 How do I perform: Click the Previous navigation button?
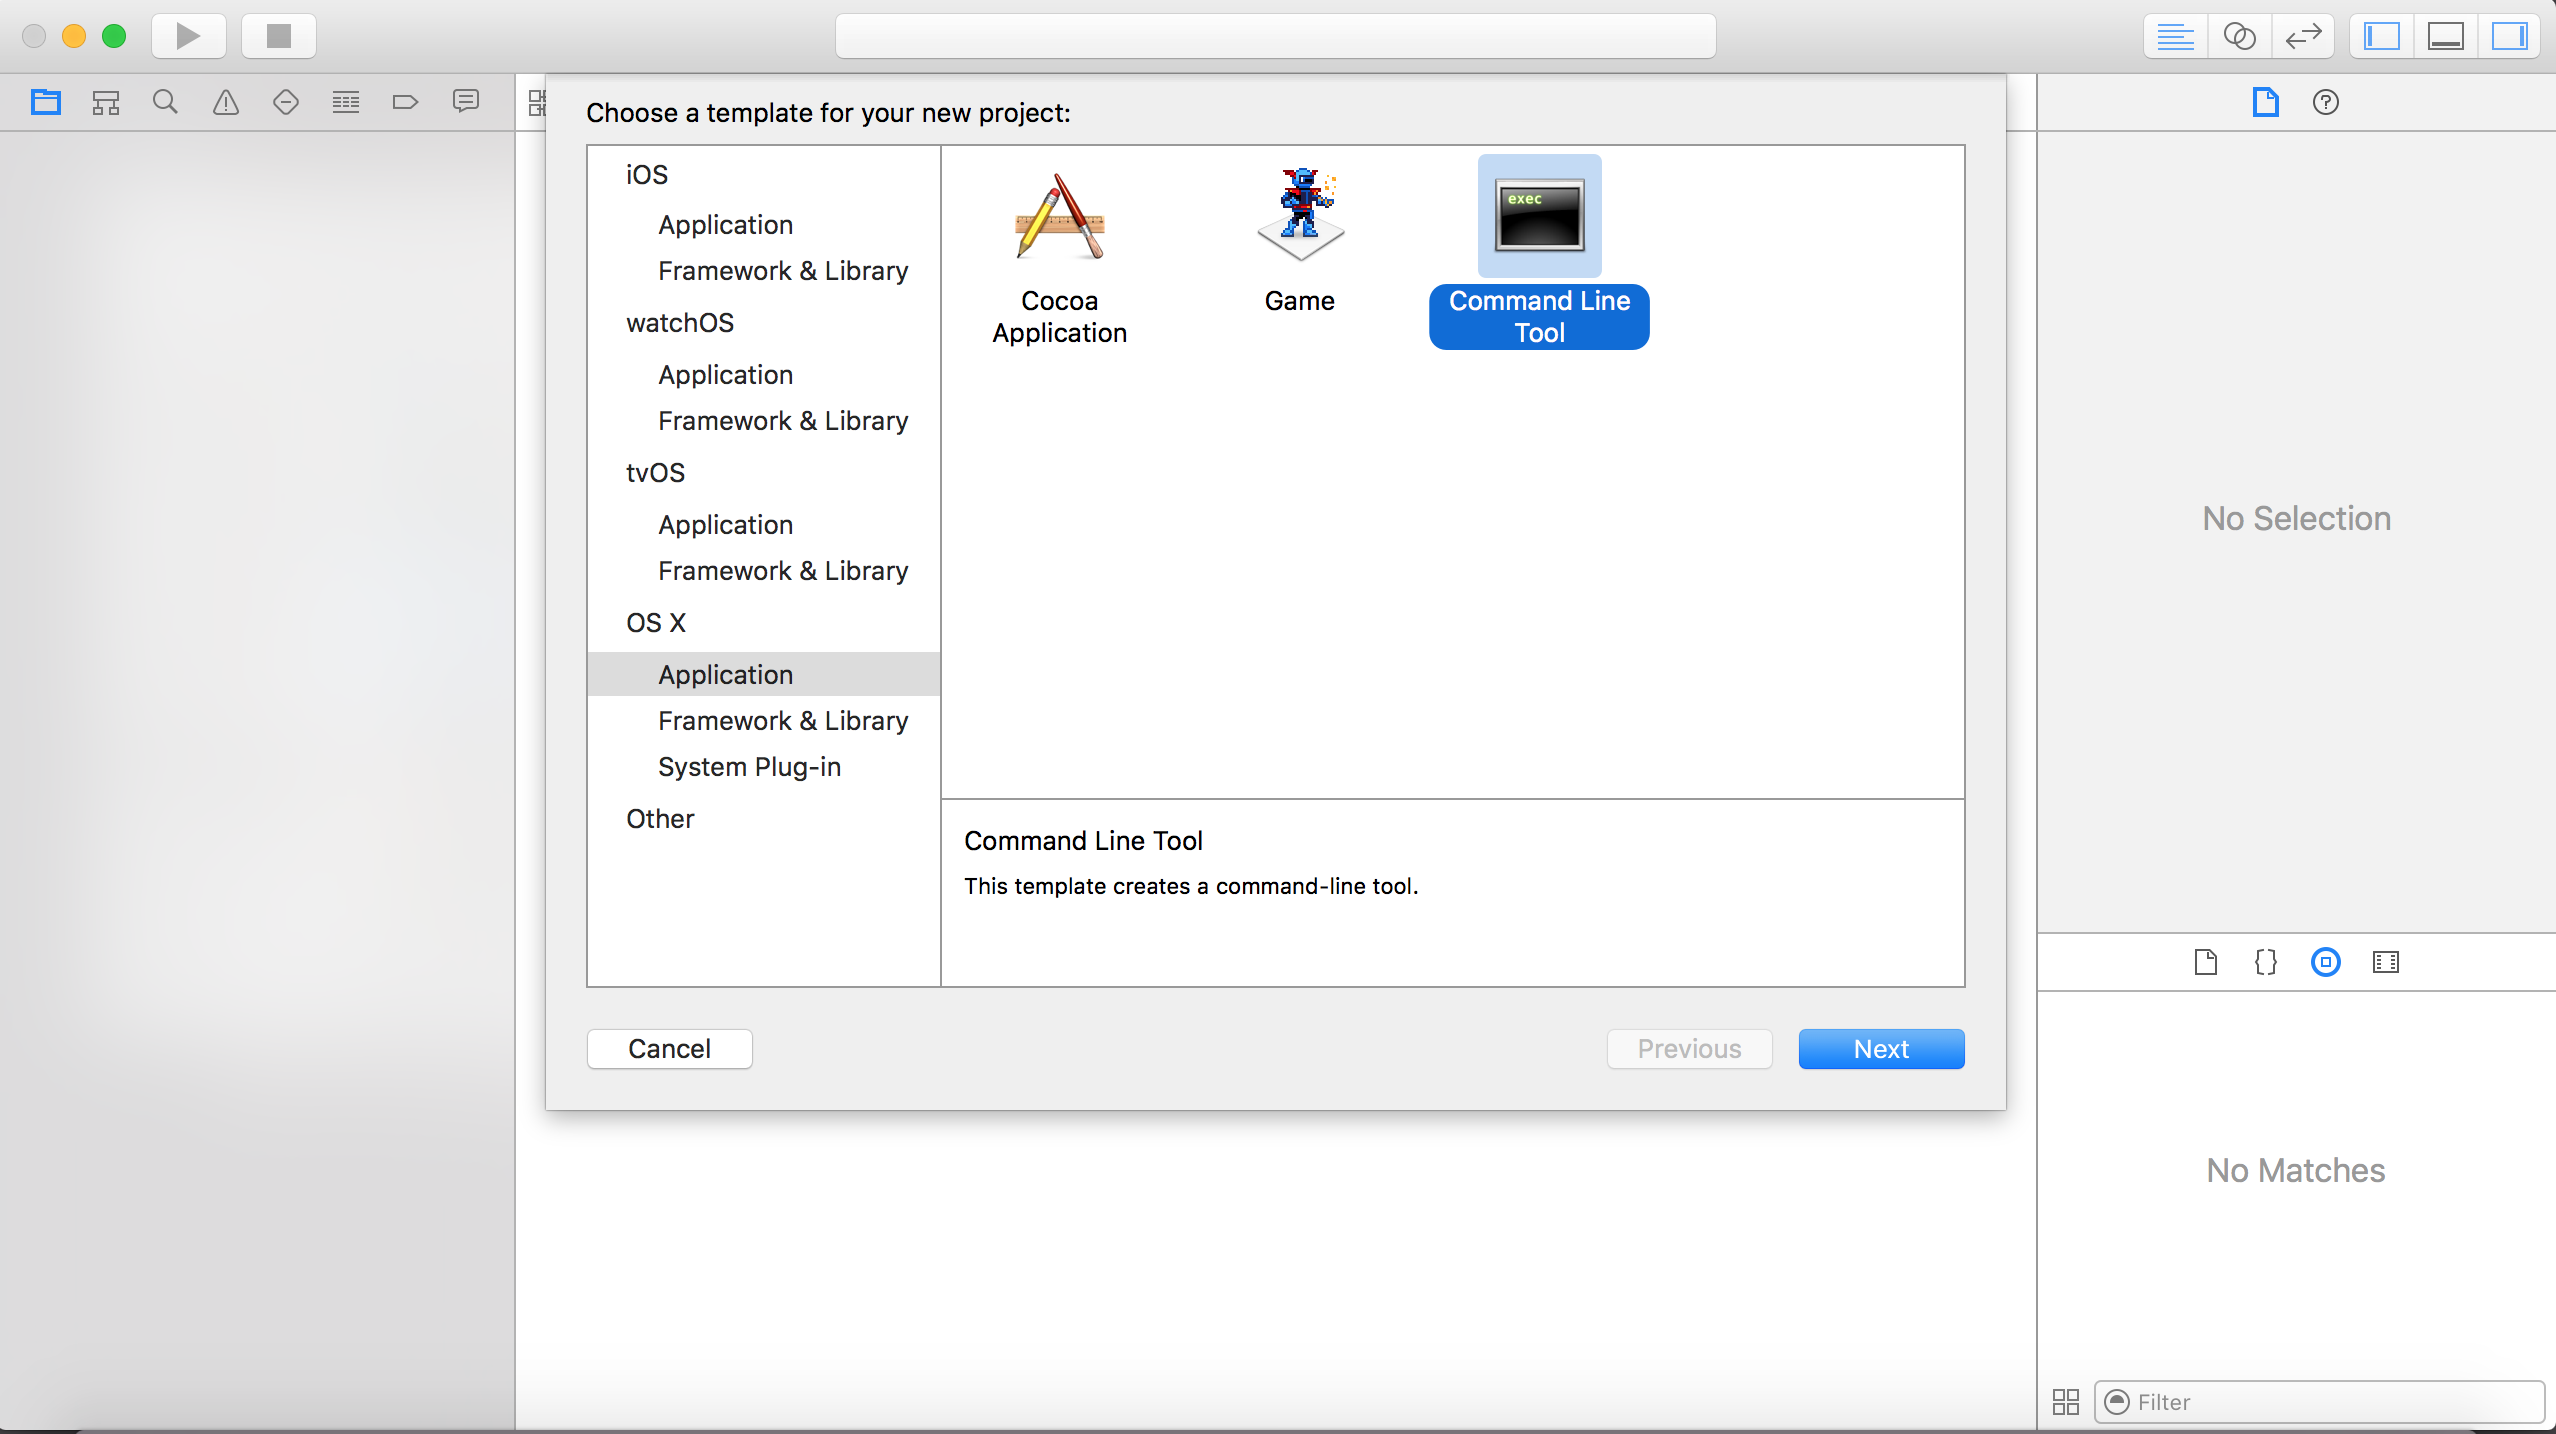click(1689, 1048)
